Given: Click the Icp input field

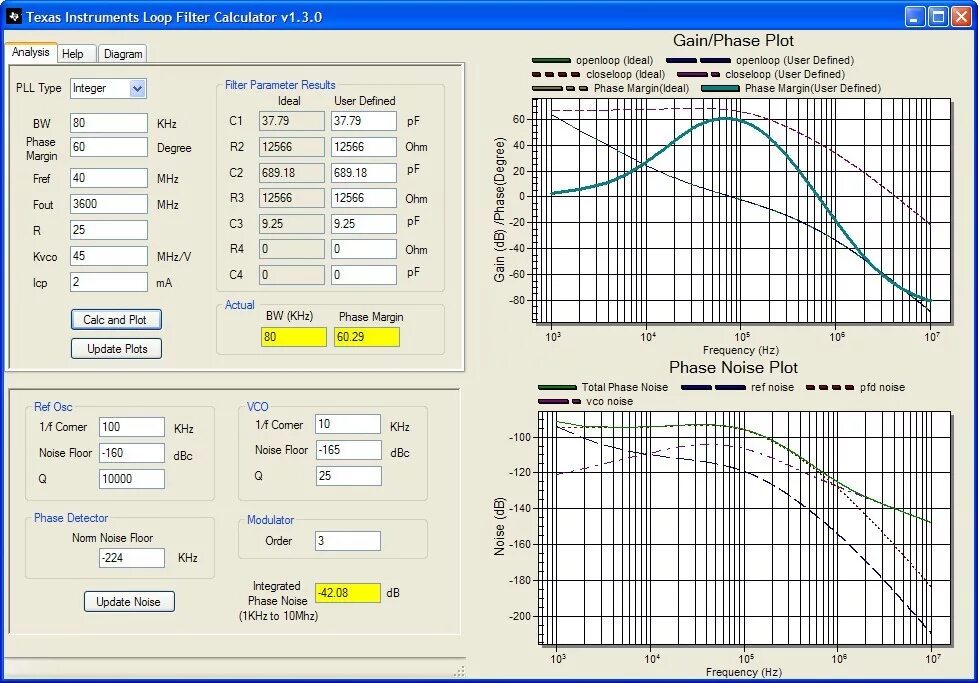Looking at the screenshot, I should click(x=109, y=282).
